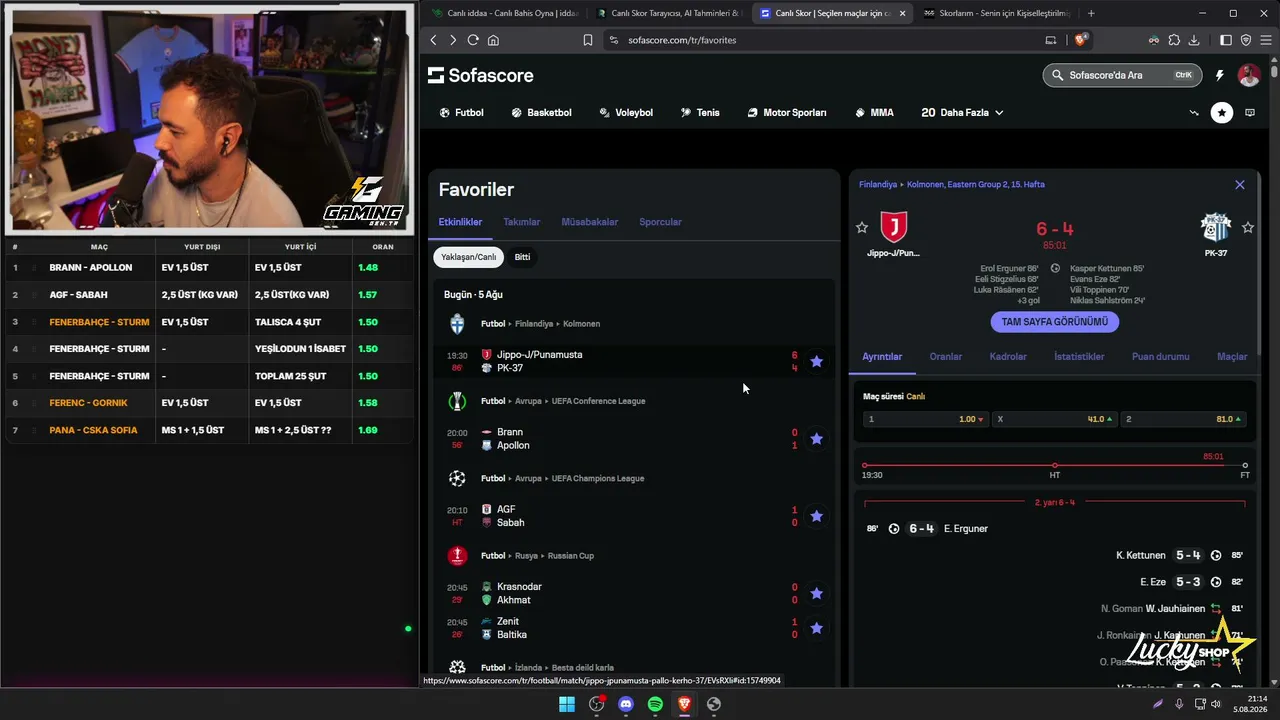Switch to the Kadrolar detail tab
This screenshot has width=1280, height=720.
(1008, 357)
